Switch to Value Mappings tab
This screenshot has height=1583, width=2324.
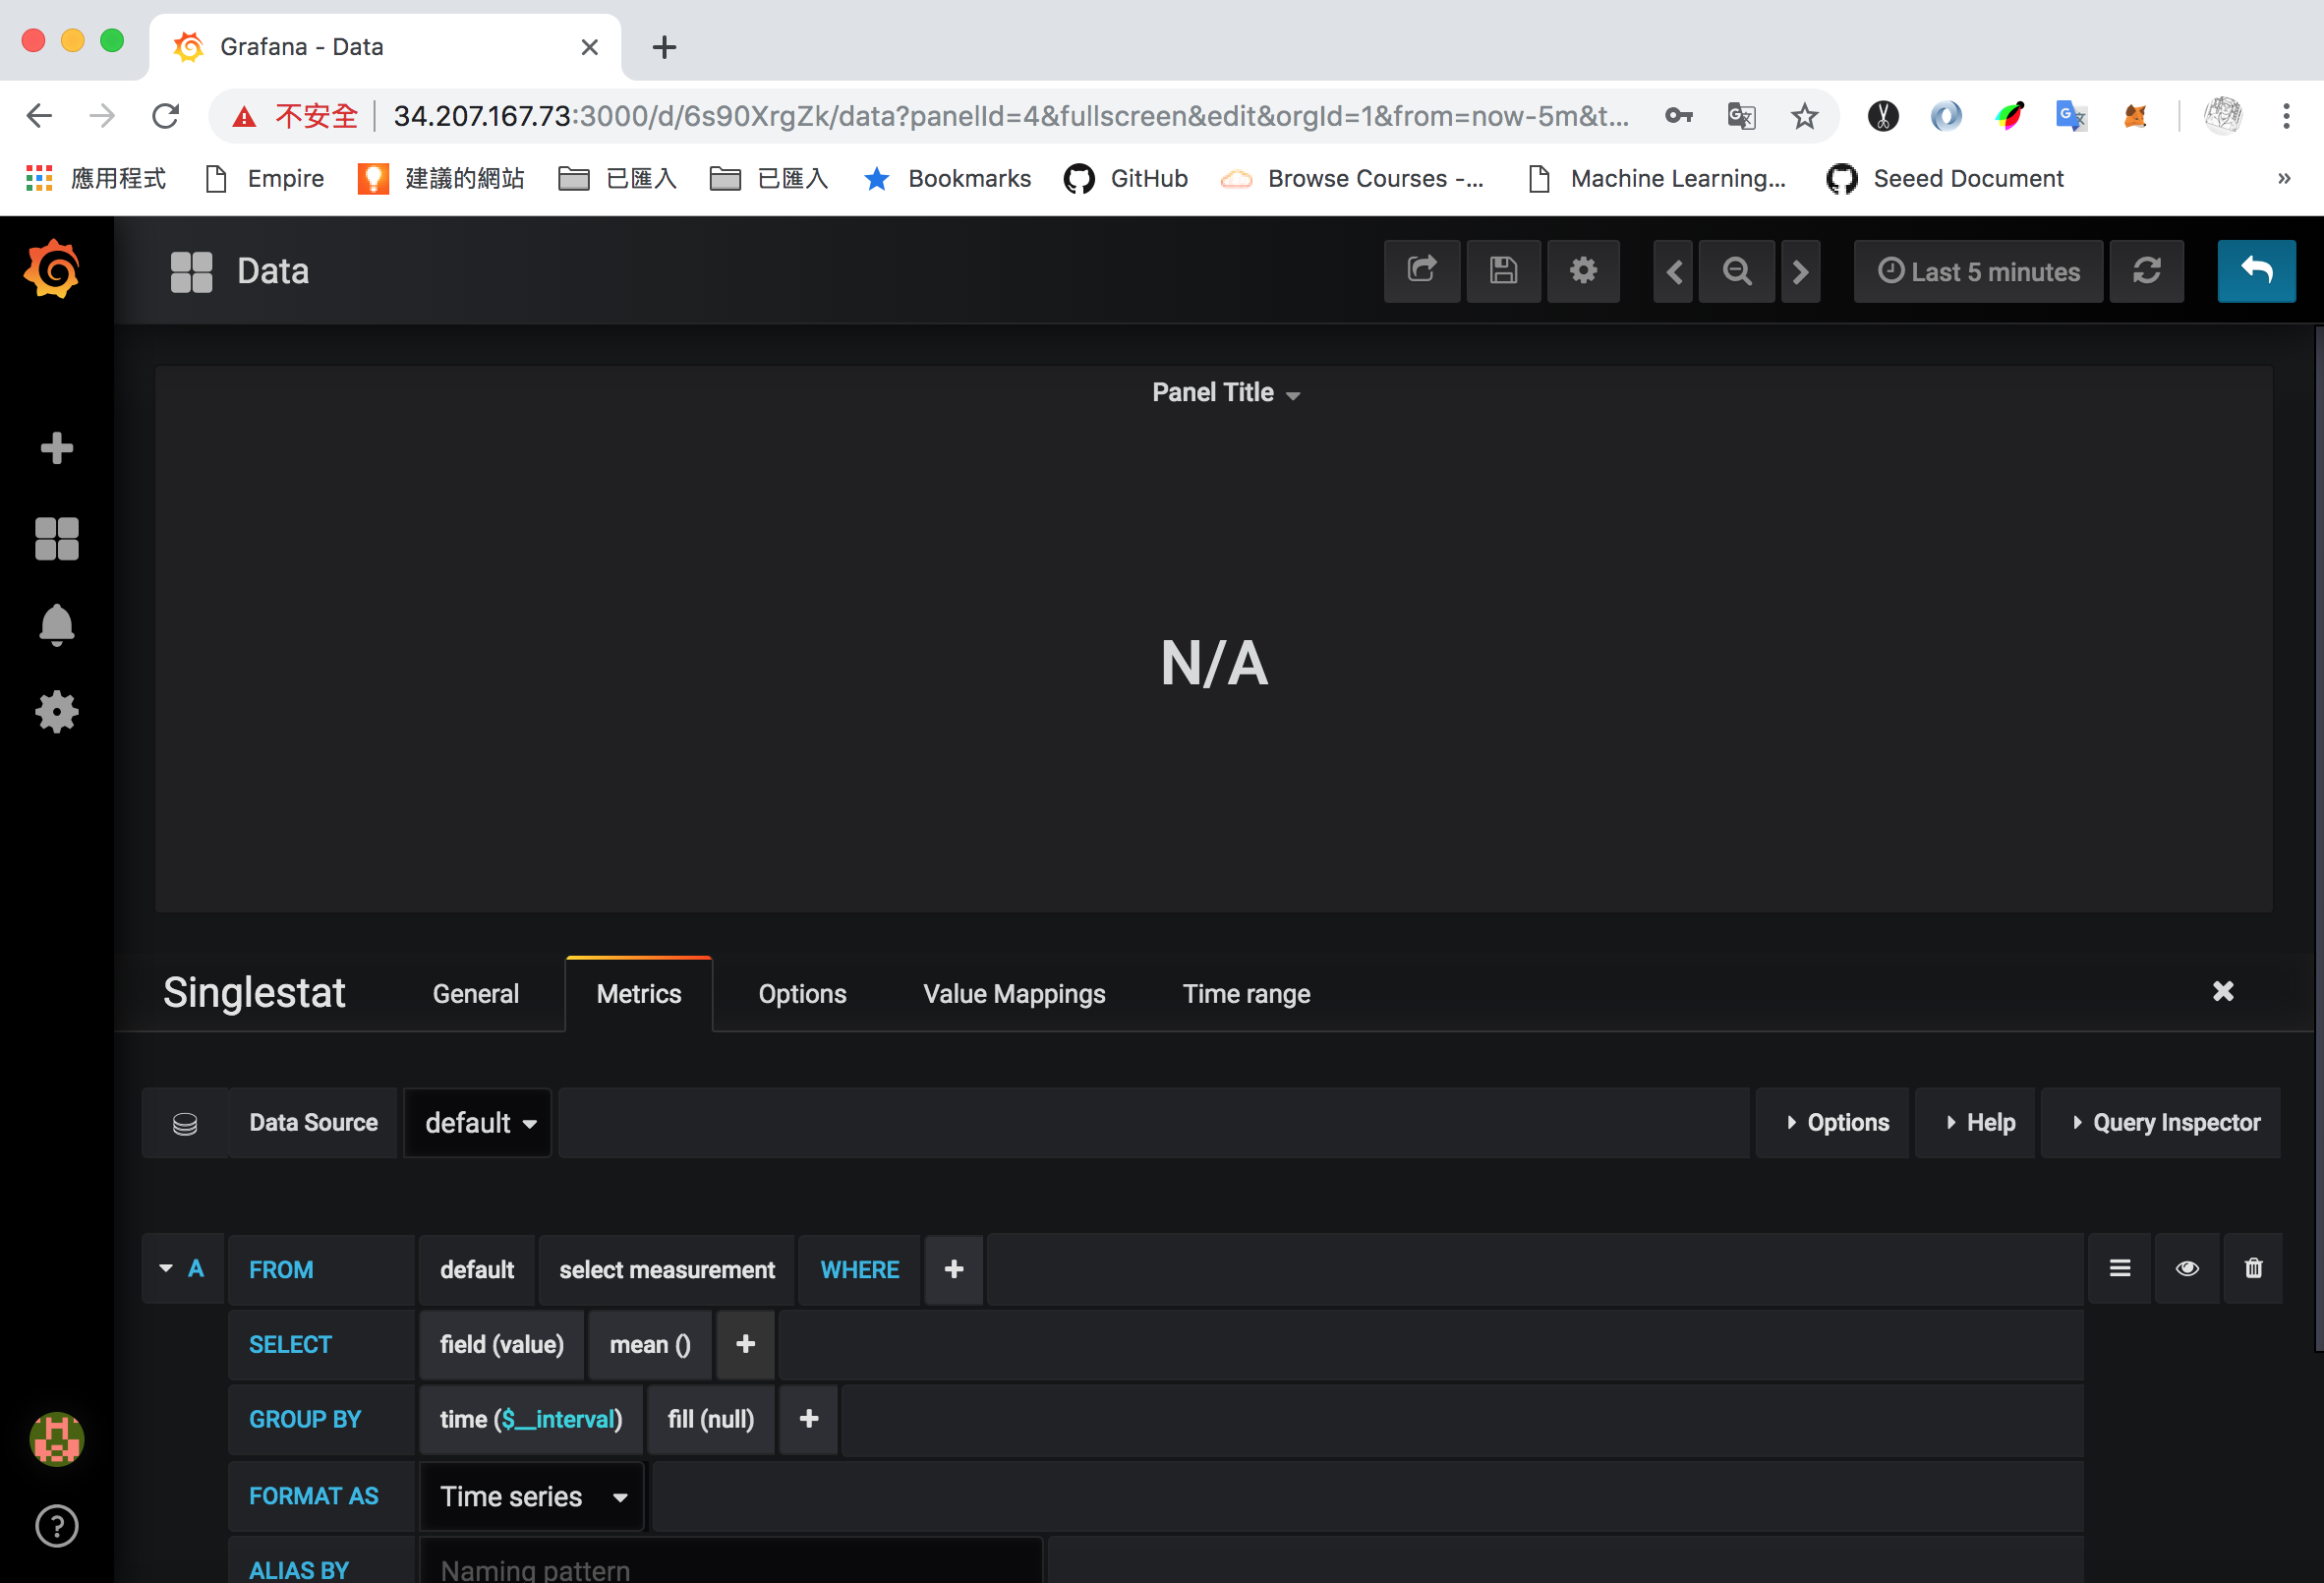point(1014,994)
